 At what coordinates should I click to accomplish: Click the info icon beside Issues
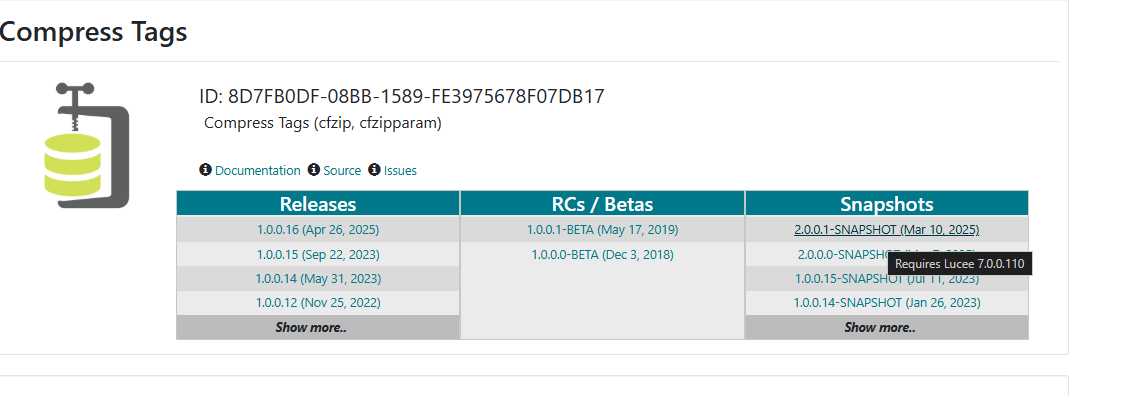click(374, 170)
